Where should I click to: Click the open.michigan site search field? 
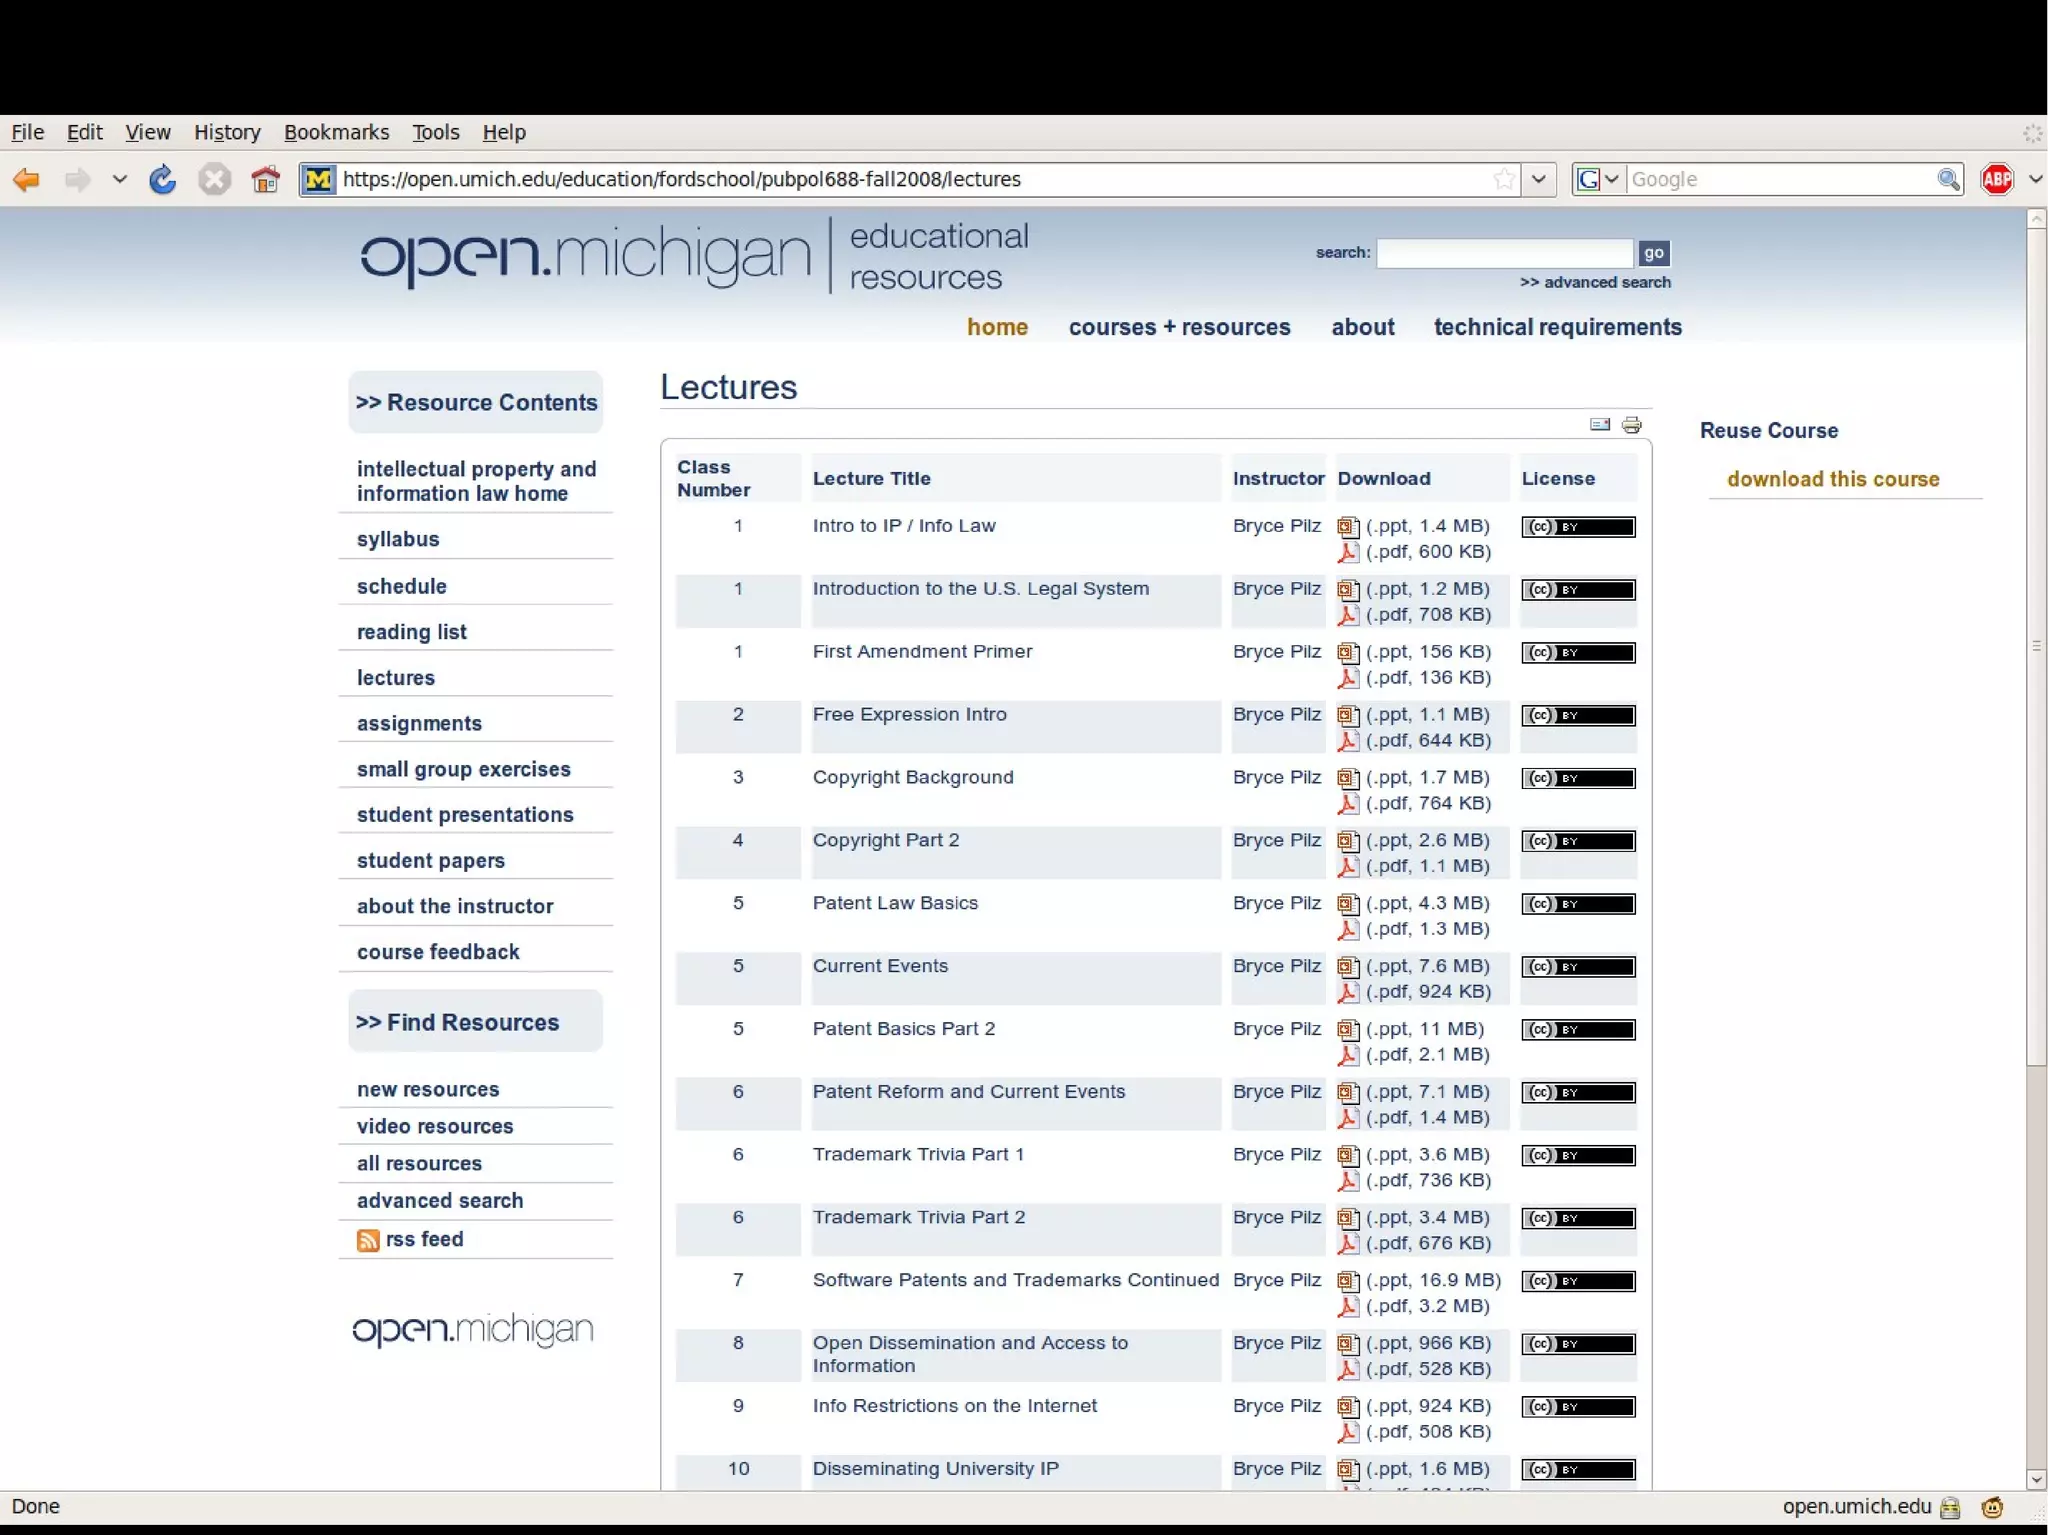pos(1504,253)
